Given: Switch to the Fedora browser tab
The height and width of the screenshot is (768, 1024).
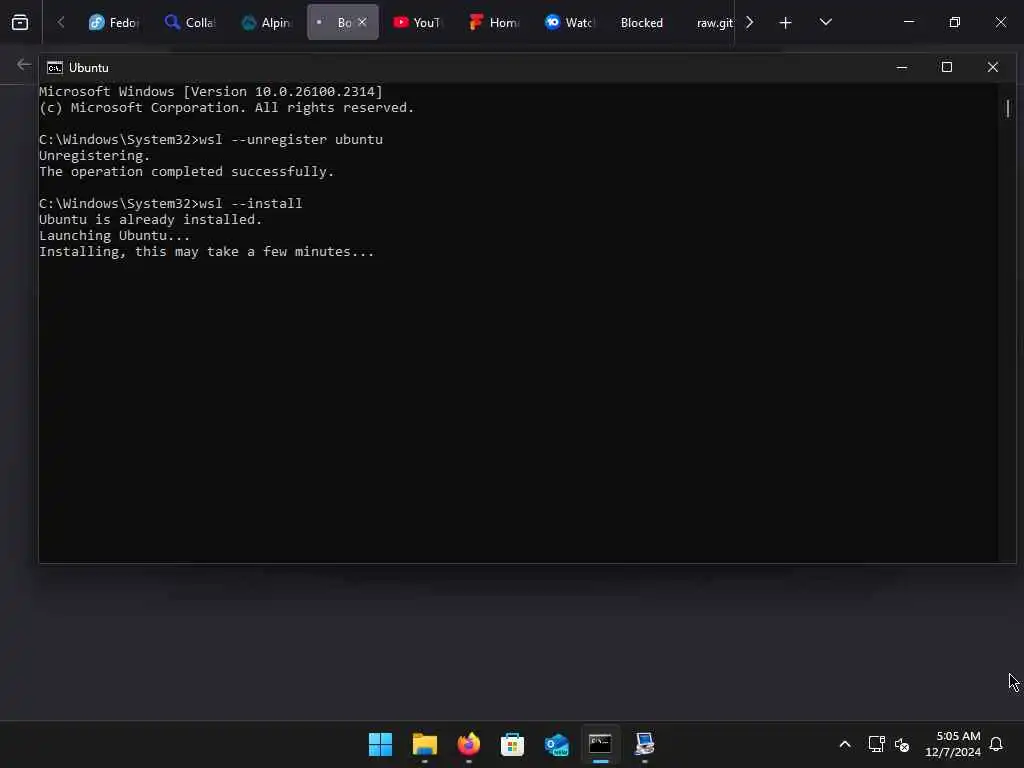Looking at the screenshot, I should [114, 22].
